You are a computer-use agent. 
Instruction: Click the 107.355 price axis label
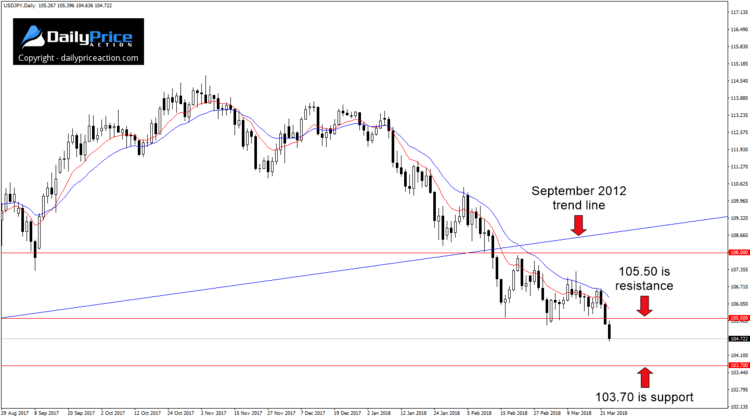(x=739, y=270)
